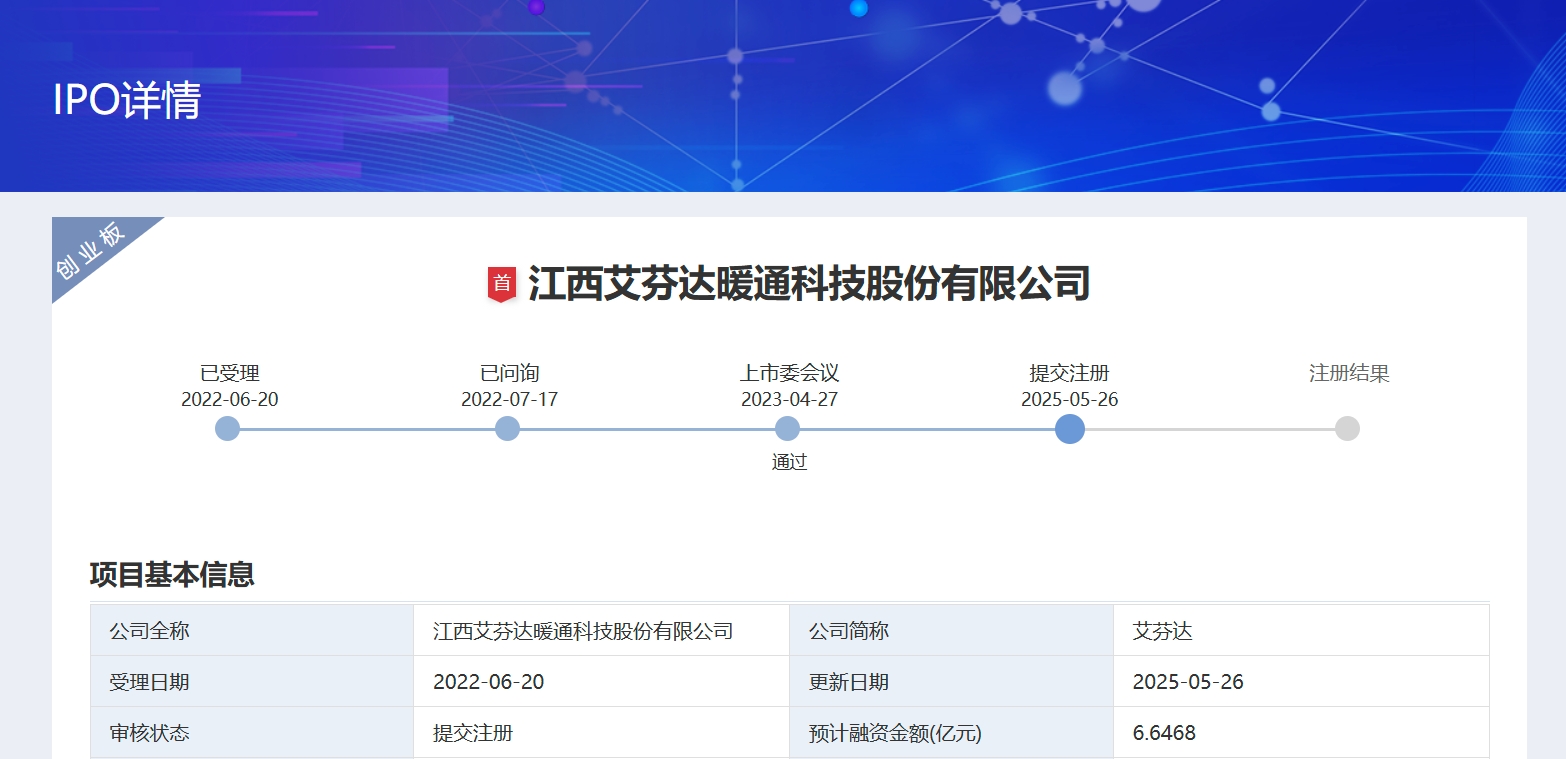The image size is (1566, 759).
Task: Click the 创业板 corner ribbon
Action: tap(92, 250)
